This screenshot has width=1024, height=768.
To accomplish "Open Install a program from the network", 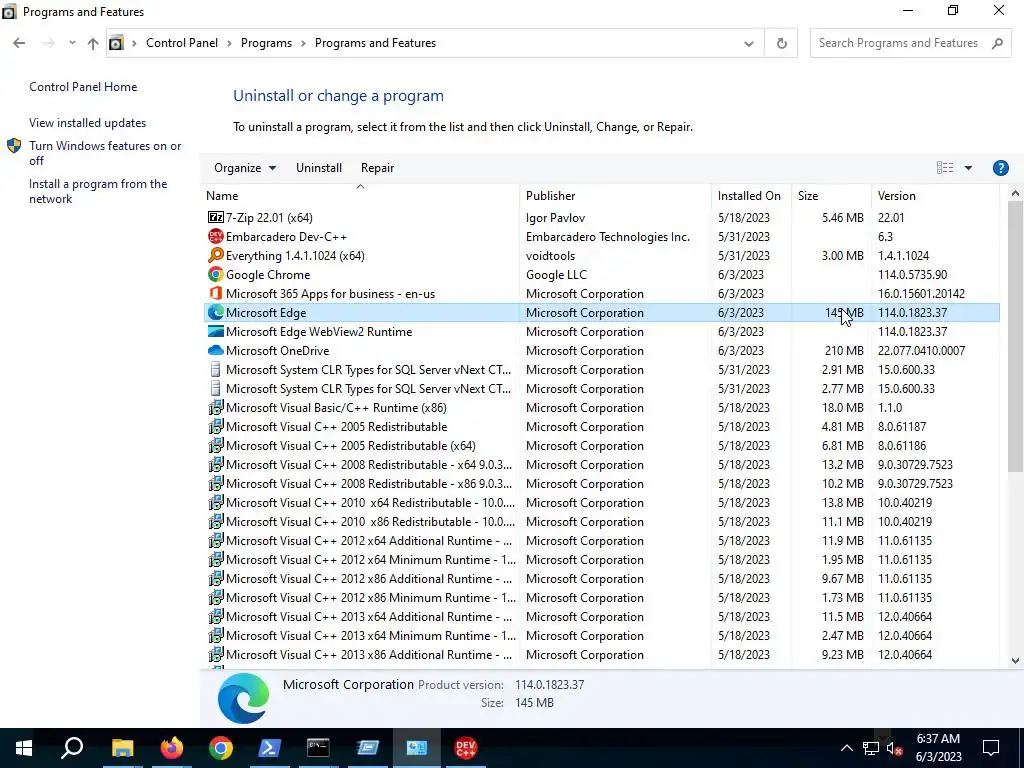I will pos(98,191).
